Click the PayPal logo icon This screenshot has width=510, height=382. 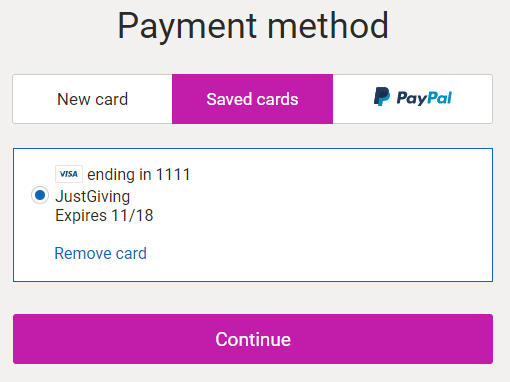(413, 97)
